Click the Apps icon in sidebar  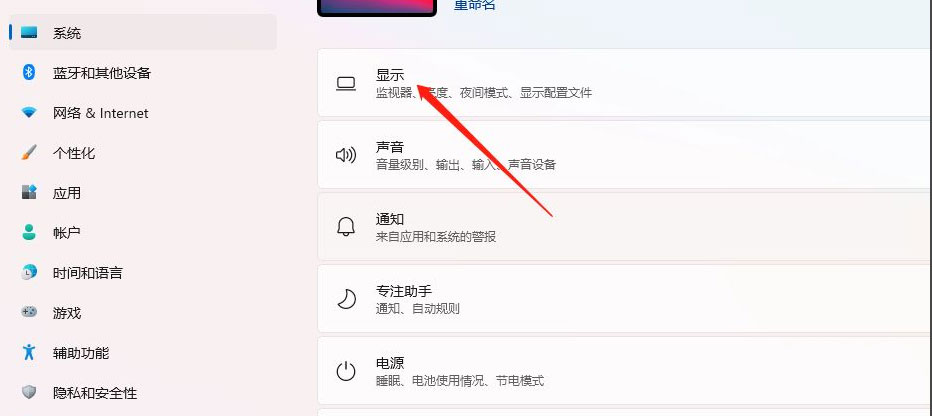point(29,193)
